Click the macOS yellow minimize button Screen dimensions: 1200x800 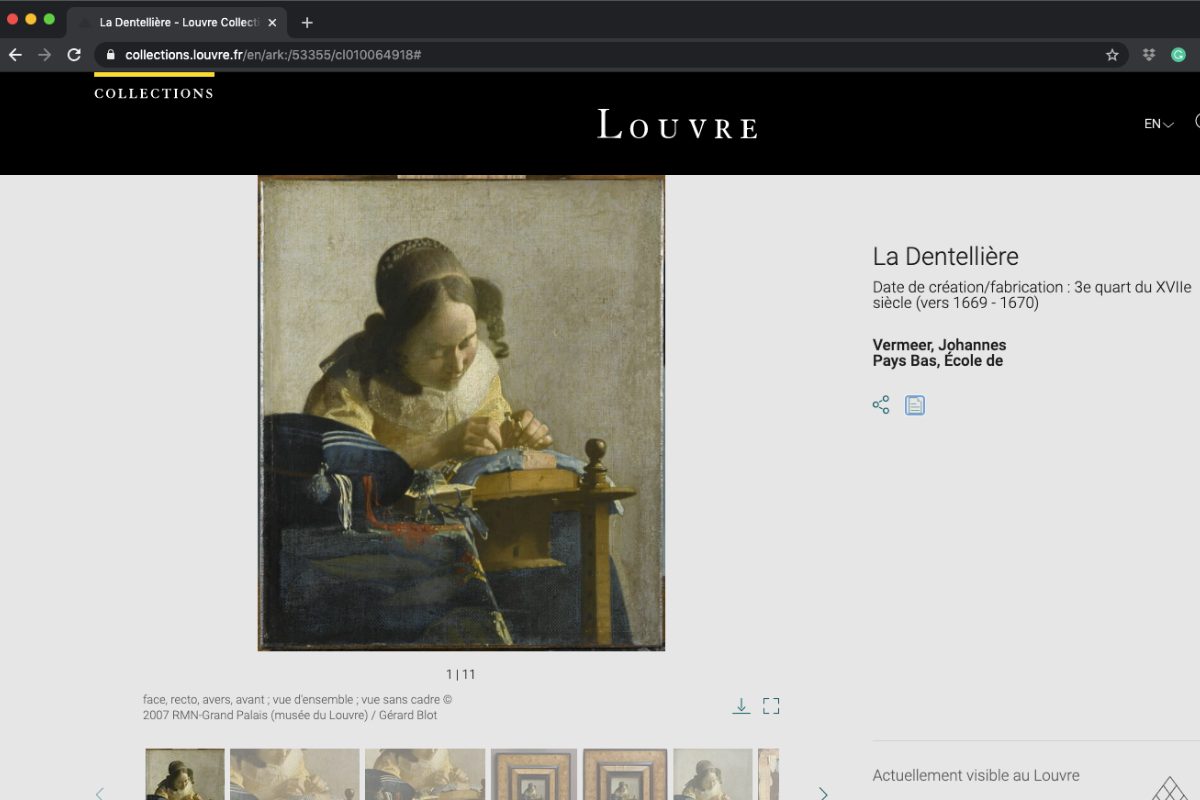(x=31, y=19)
